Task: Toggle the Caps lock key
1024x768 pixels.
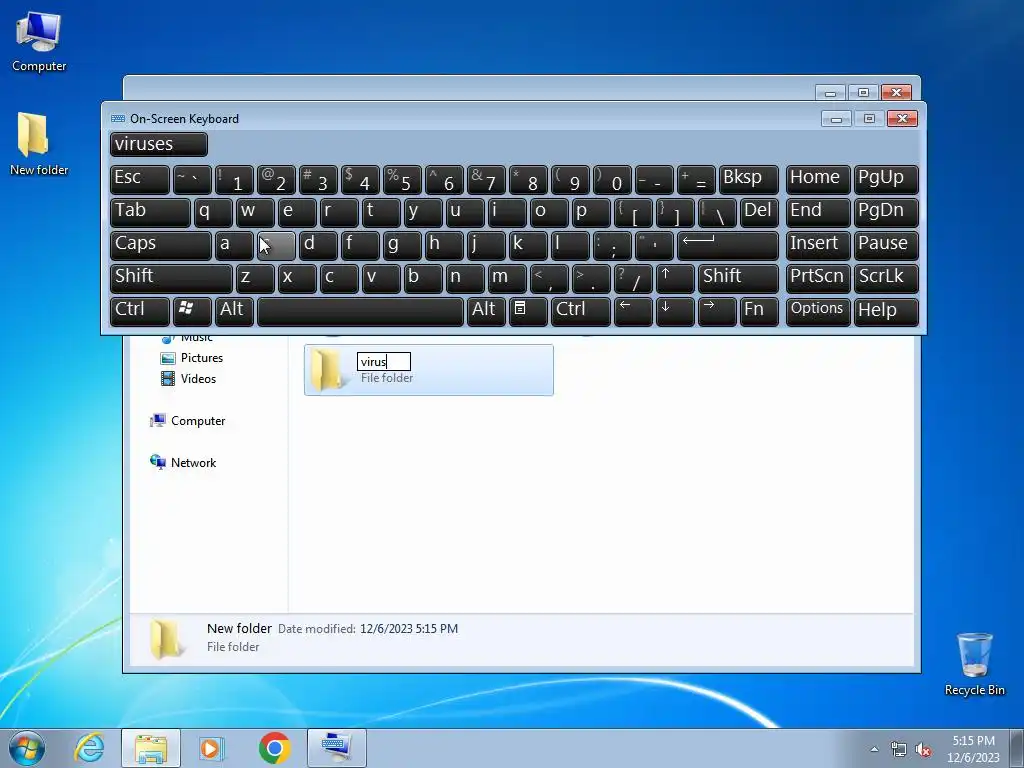Action: [161, 246]
